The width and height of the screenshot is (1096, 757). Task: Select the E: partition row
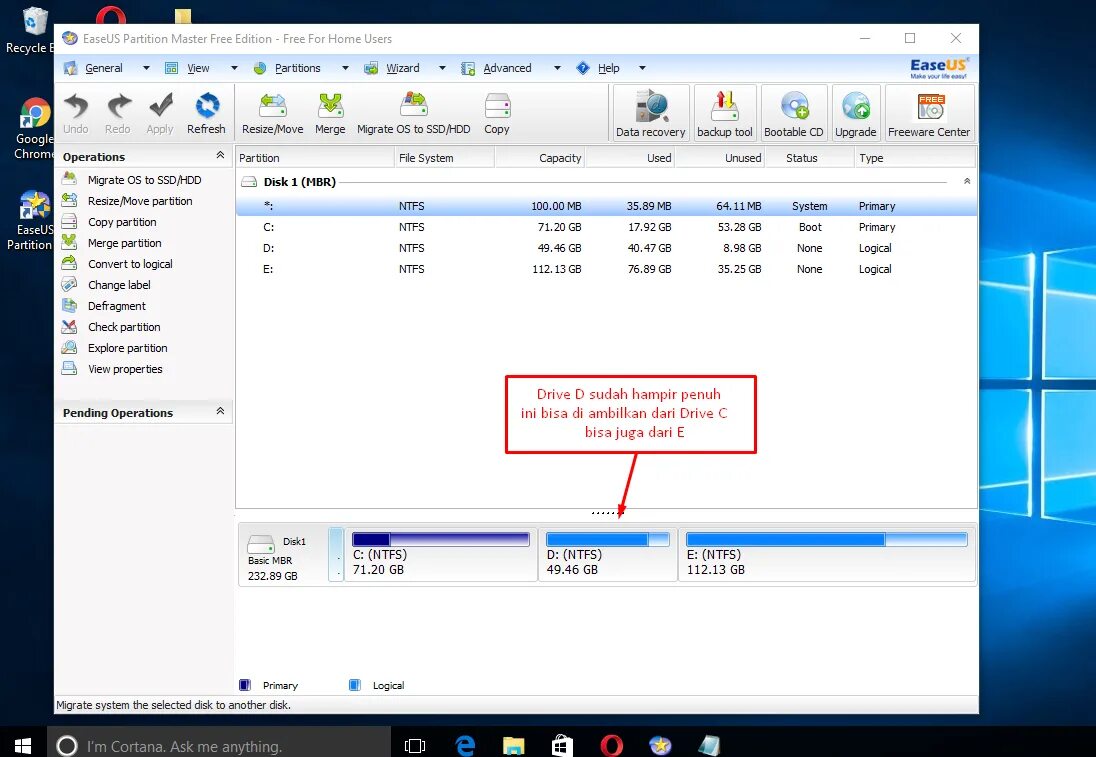pos(607,269)
